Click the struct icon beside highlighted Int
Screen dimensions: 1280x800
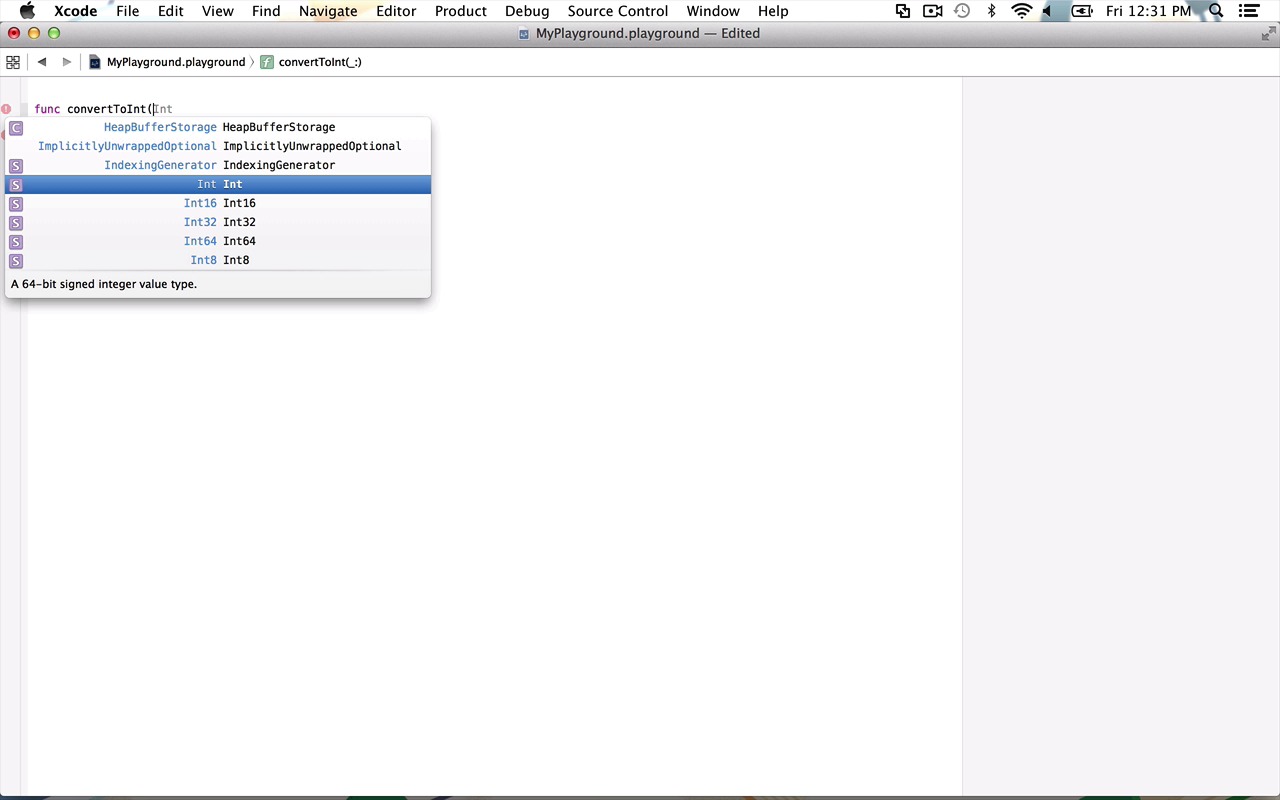coord(16,185)
